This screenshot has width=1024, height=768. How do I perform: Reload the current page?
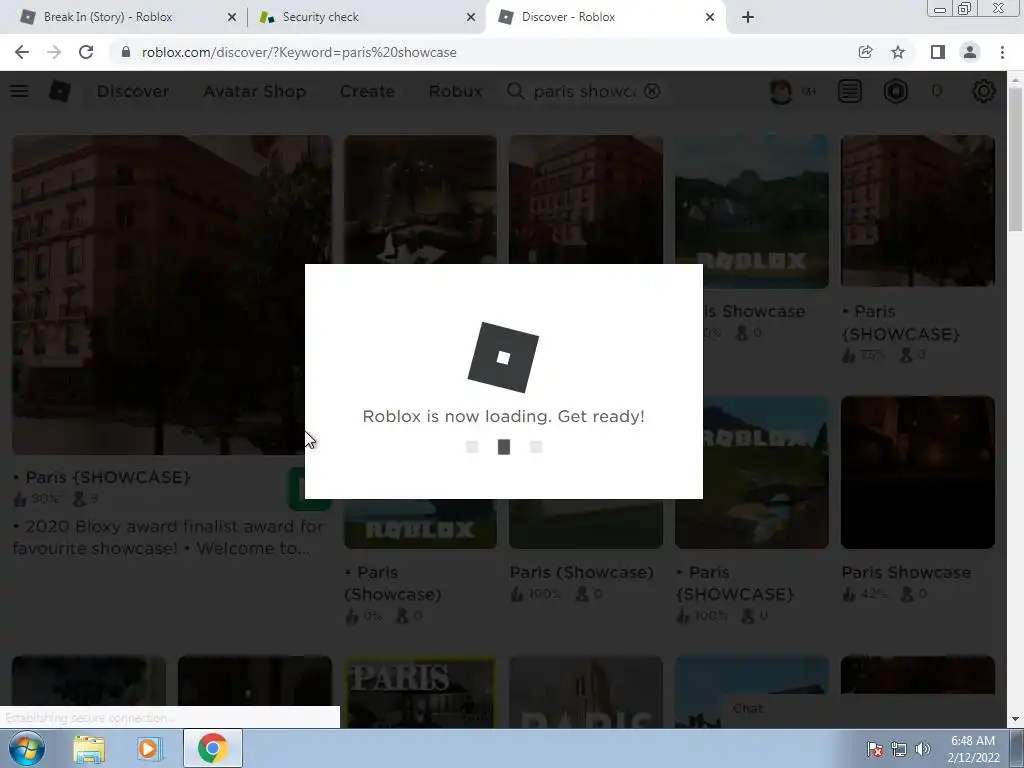tap(86, 52)
